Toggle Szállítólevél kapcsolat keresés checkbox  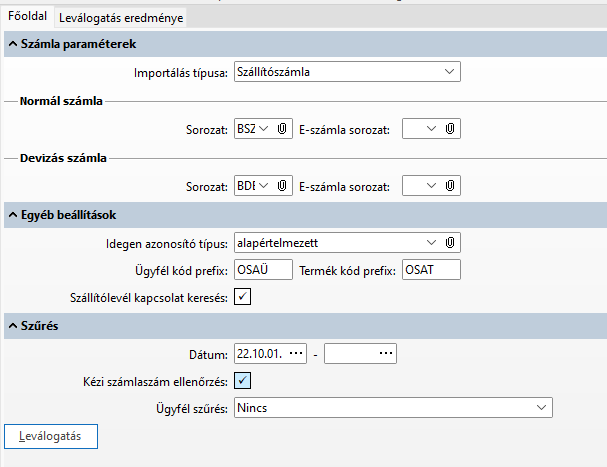[243, 297]
